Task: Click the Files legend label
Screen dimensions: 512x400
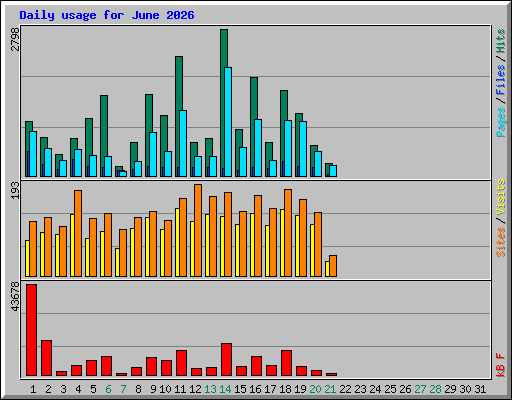Action: coord(500,80)
